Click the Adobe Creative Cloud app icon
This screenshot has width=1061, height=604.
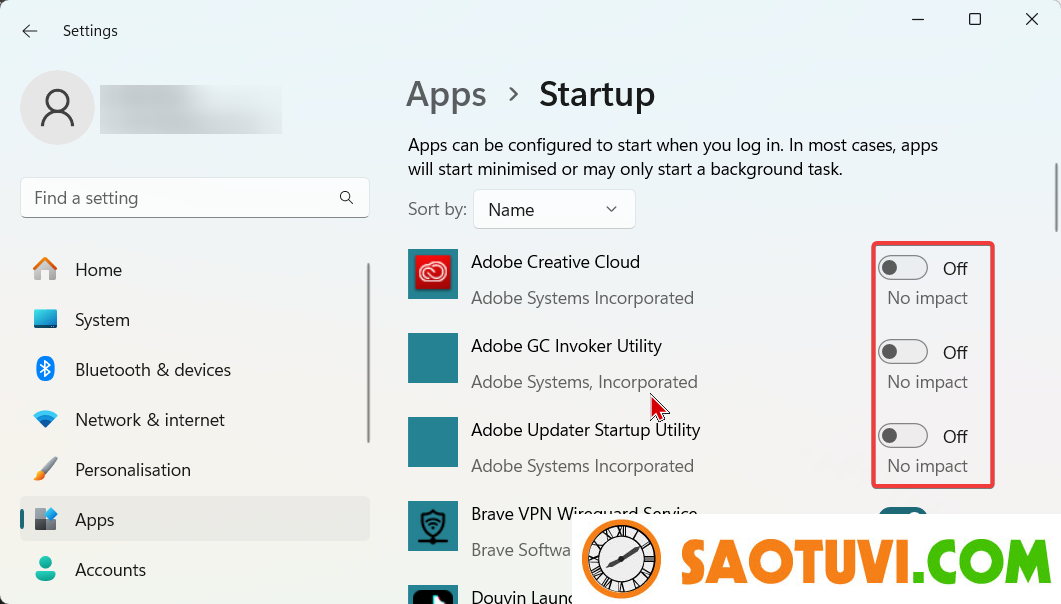tap(433, 274)
